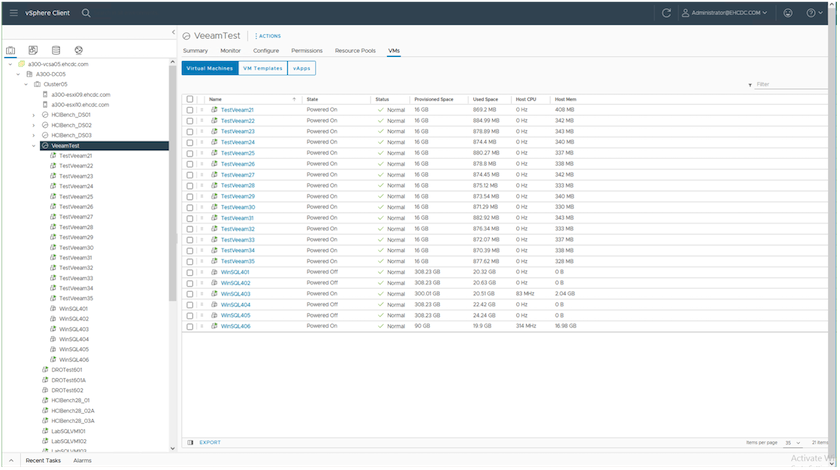Select the WinSQL406 row checkbox
This screenshot has width=840, height=470.
click(190, 326)
